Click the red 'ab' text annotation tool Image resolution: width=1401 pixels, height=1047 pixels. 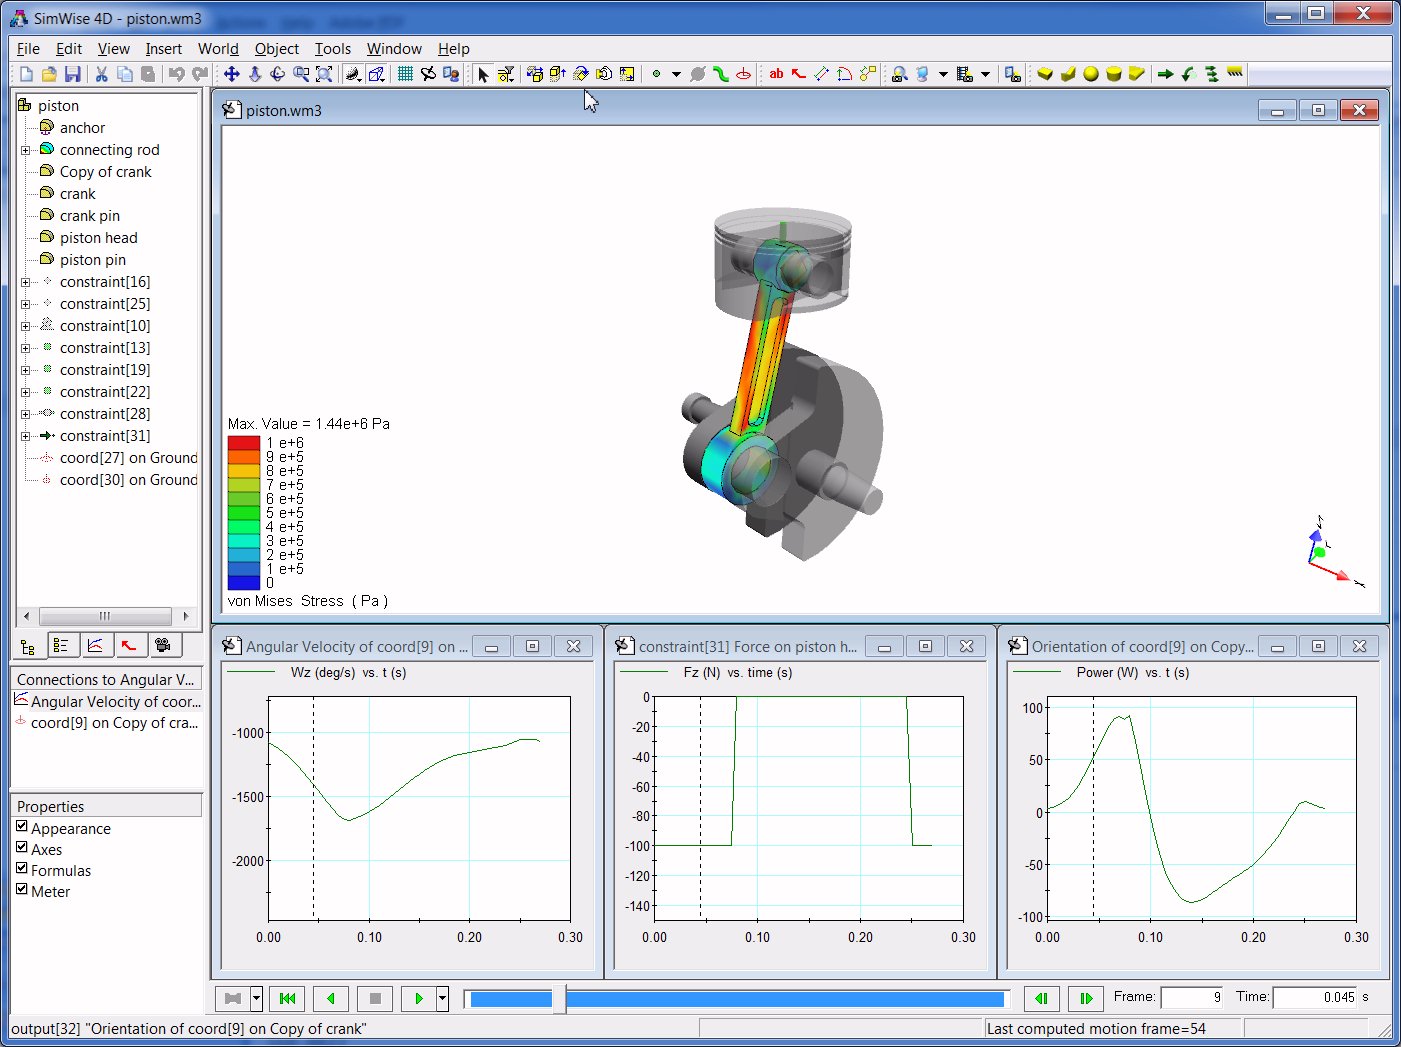(x=776, y=74)
